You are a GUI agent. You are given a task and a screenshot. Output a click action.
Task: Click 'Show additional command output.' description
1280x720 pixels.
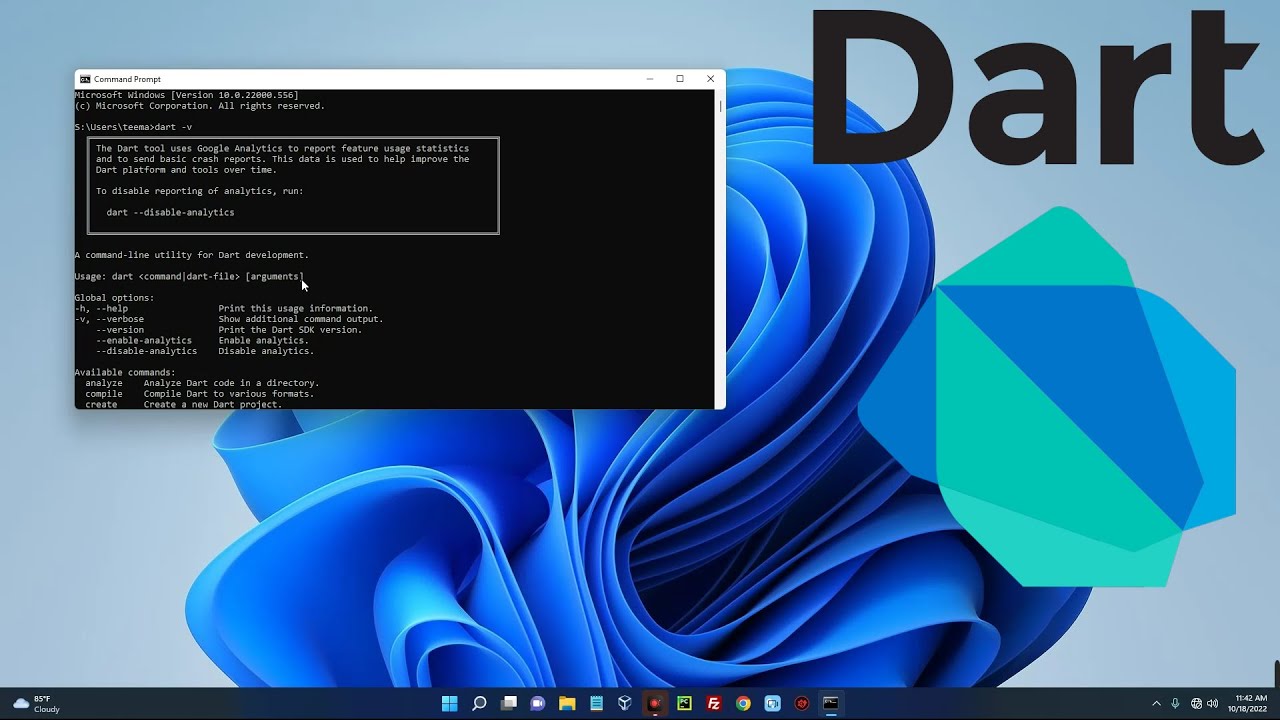(301, 320)
